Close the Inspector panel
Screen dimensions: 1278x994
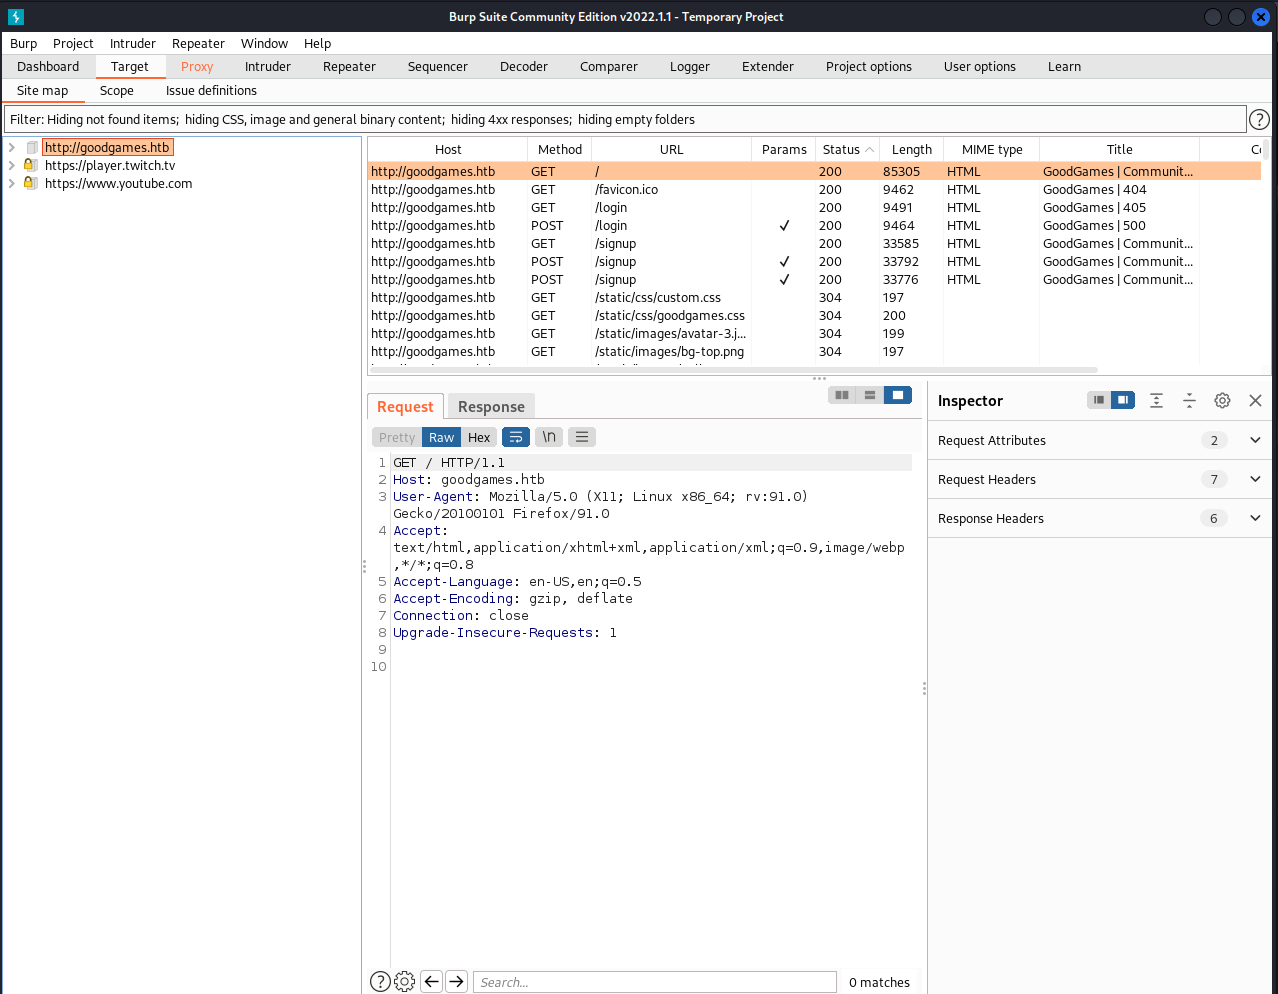[1255, 400]
